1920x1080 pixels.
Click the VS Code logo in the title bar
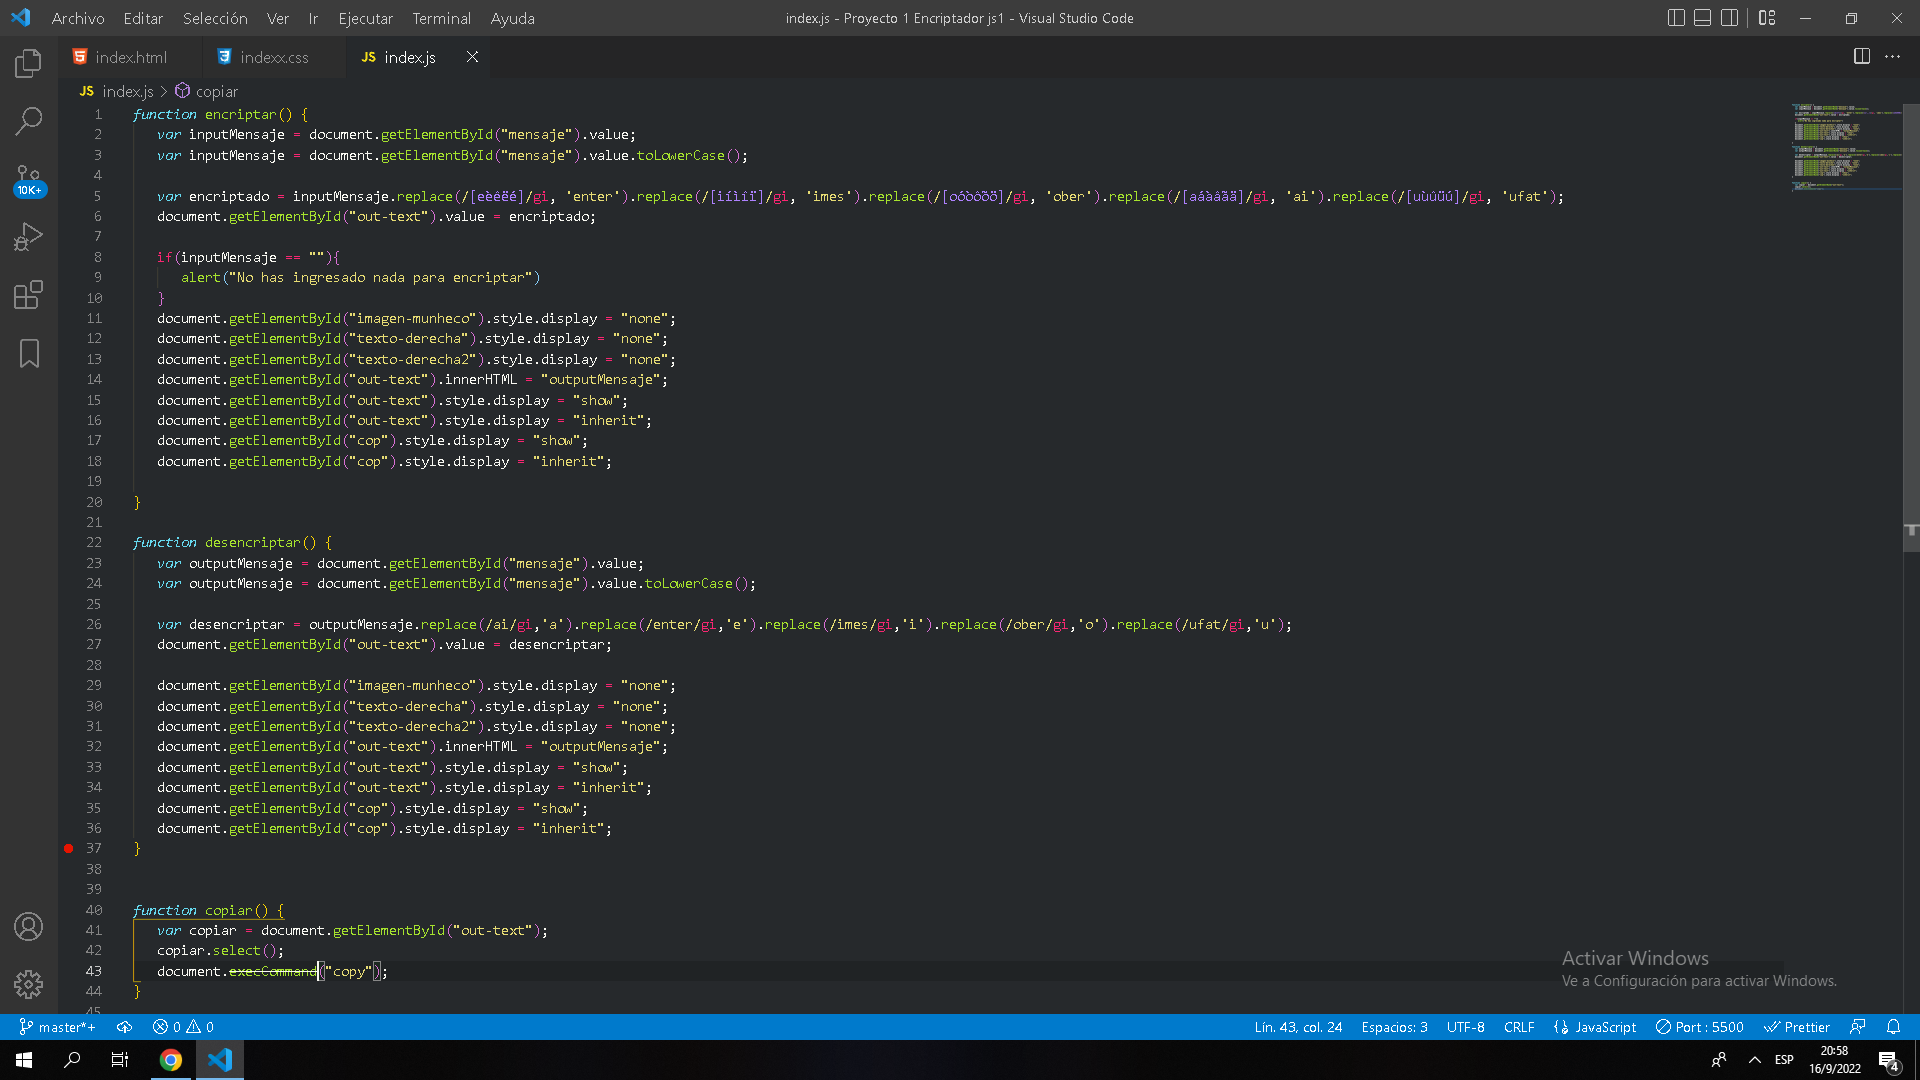click(21, 18)
